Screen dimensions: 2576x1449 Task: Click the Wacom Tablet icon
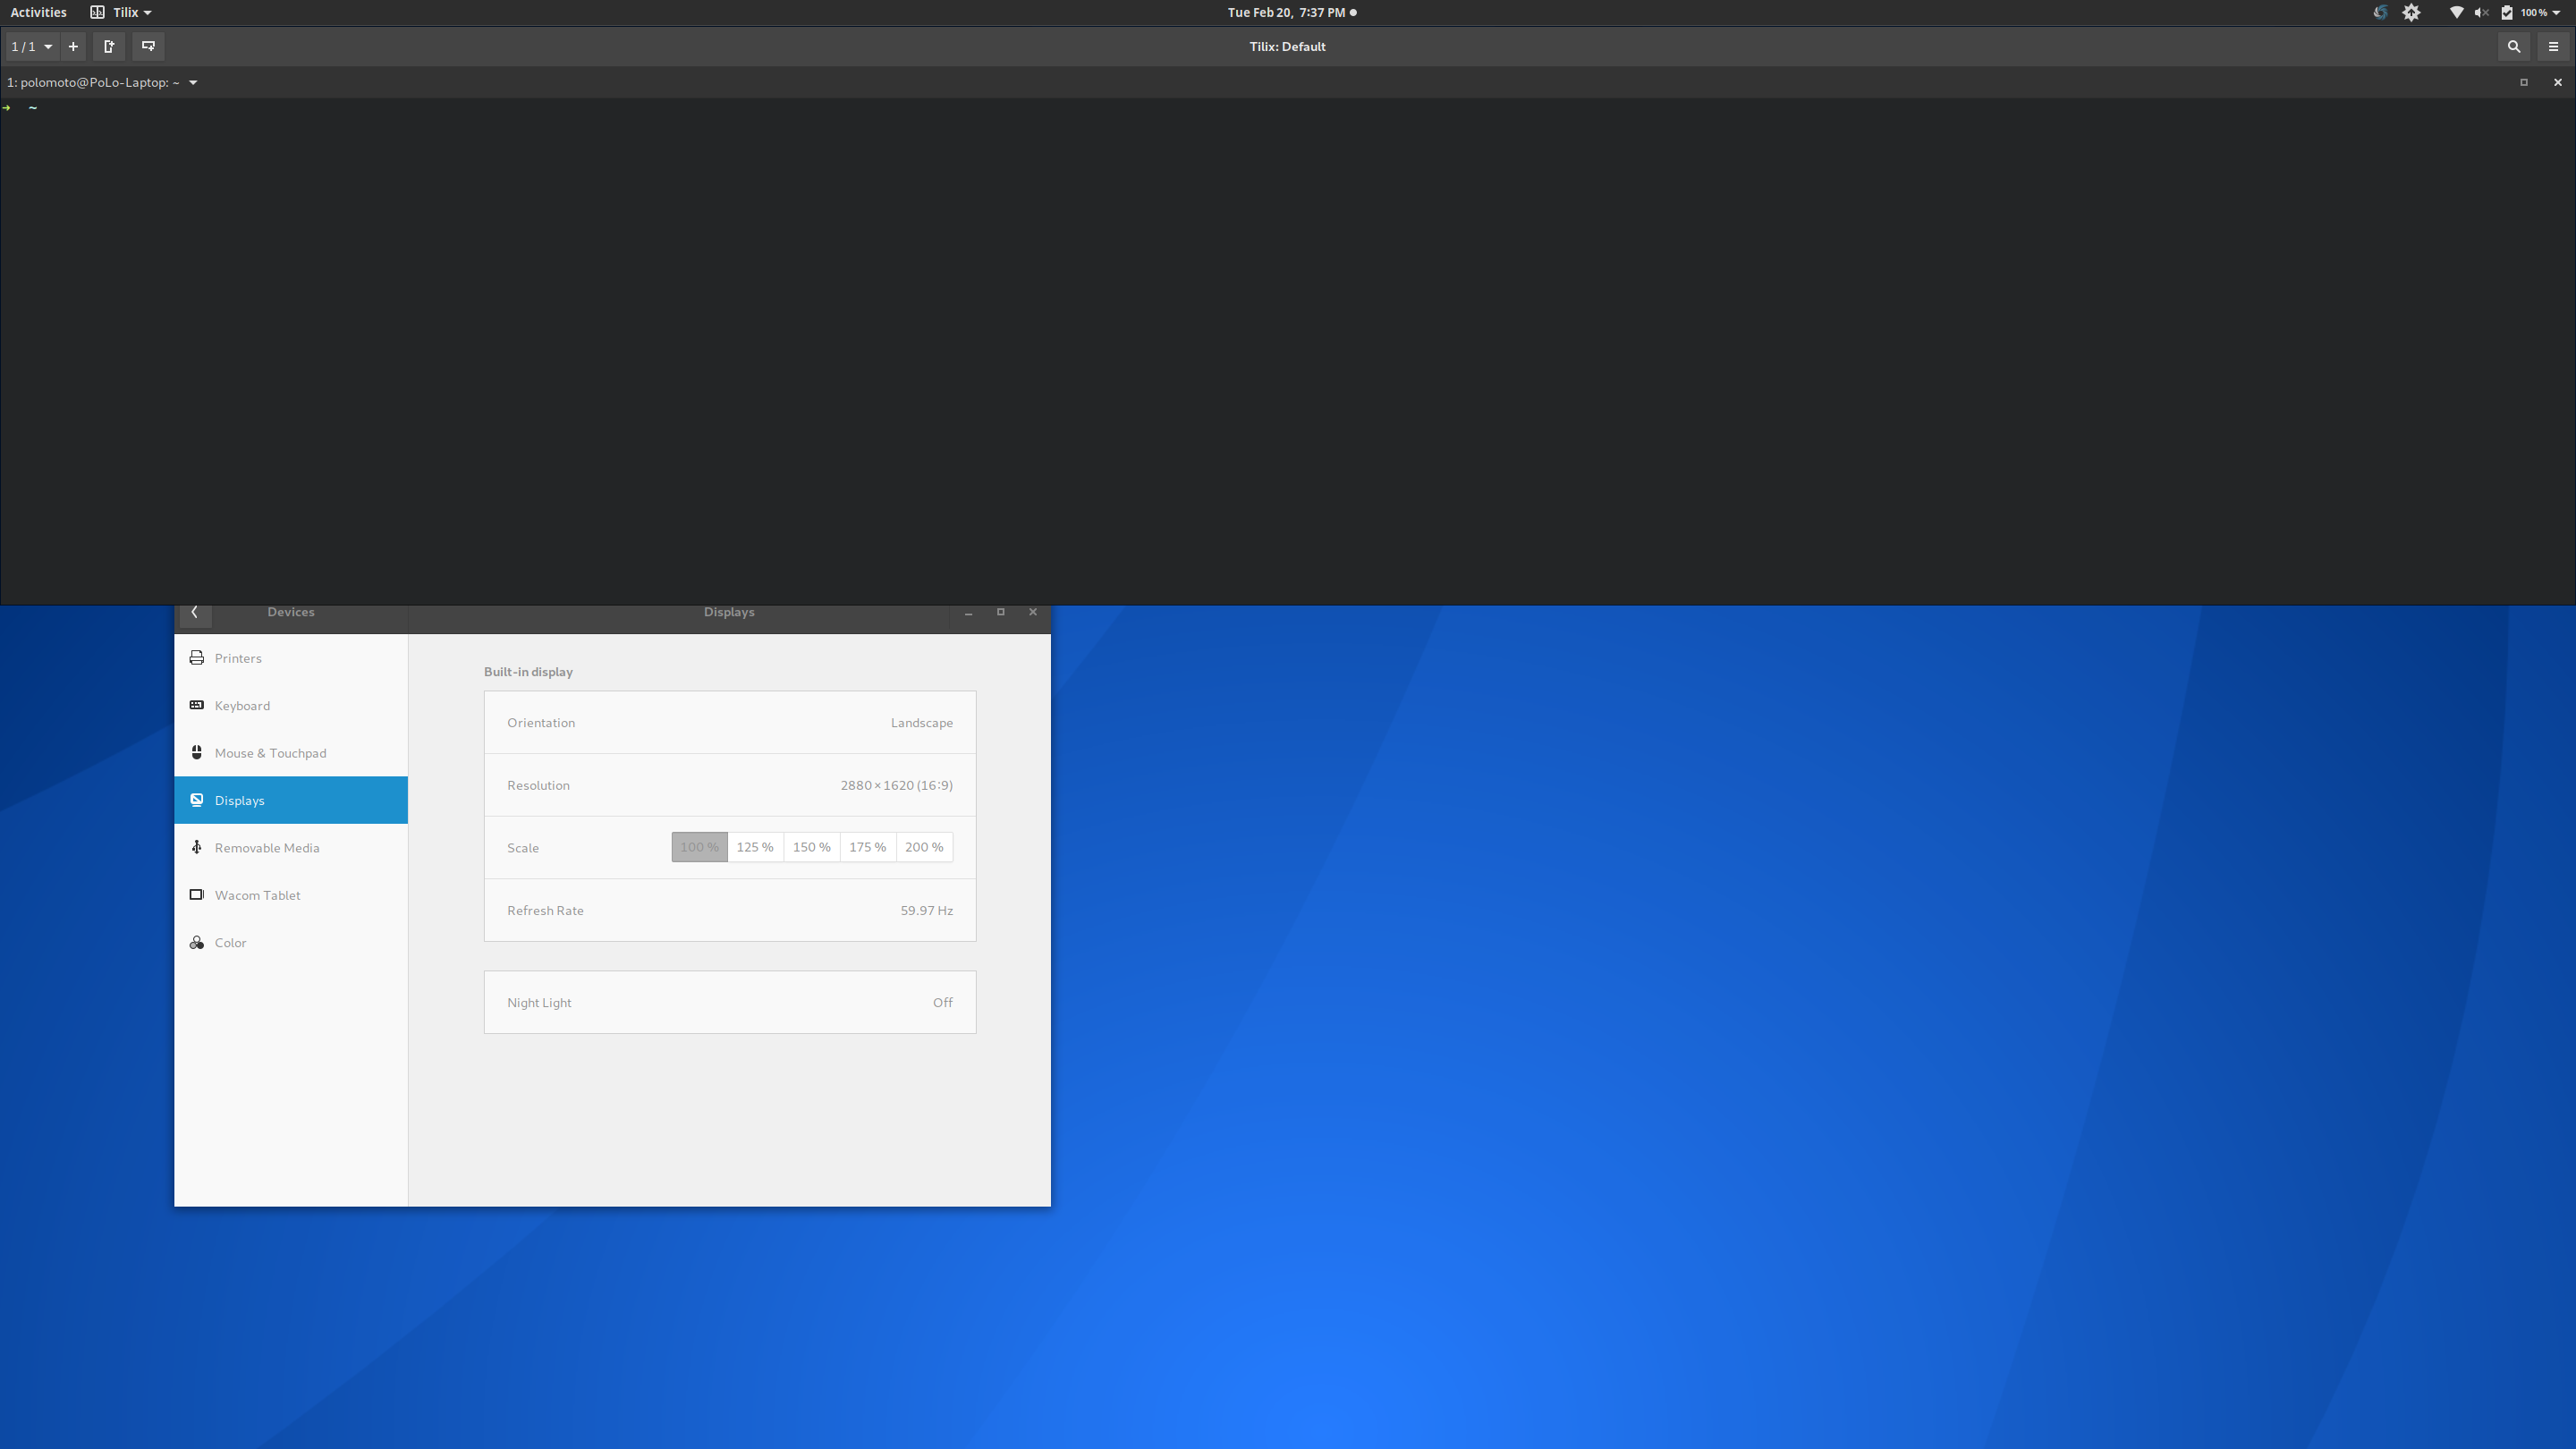tap(196, 894)
